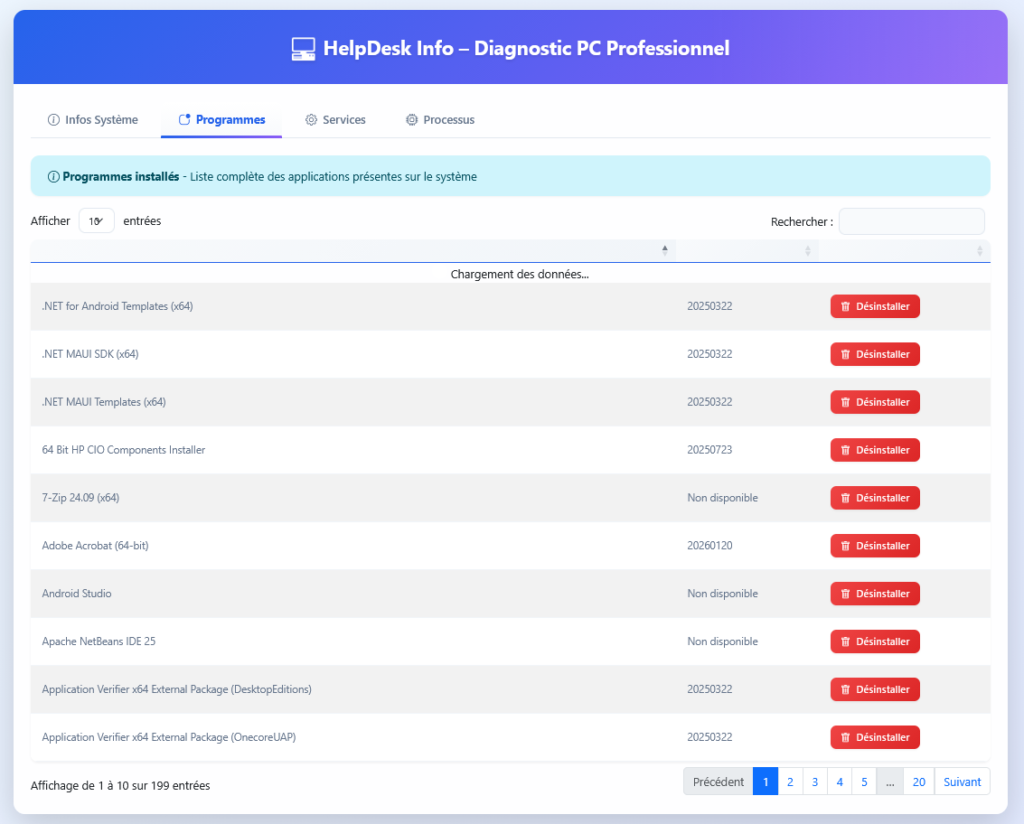The width and height of the screenshot is (1024, 824).
Task: Focus the Rechercher search field
Action: click(911, 221)
